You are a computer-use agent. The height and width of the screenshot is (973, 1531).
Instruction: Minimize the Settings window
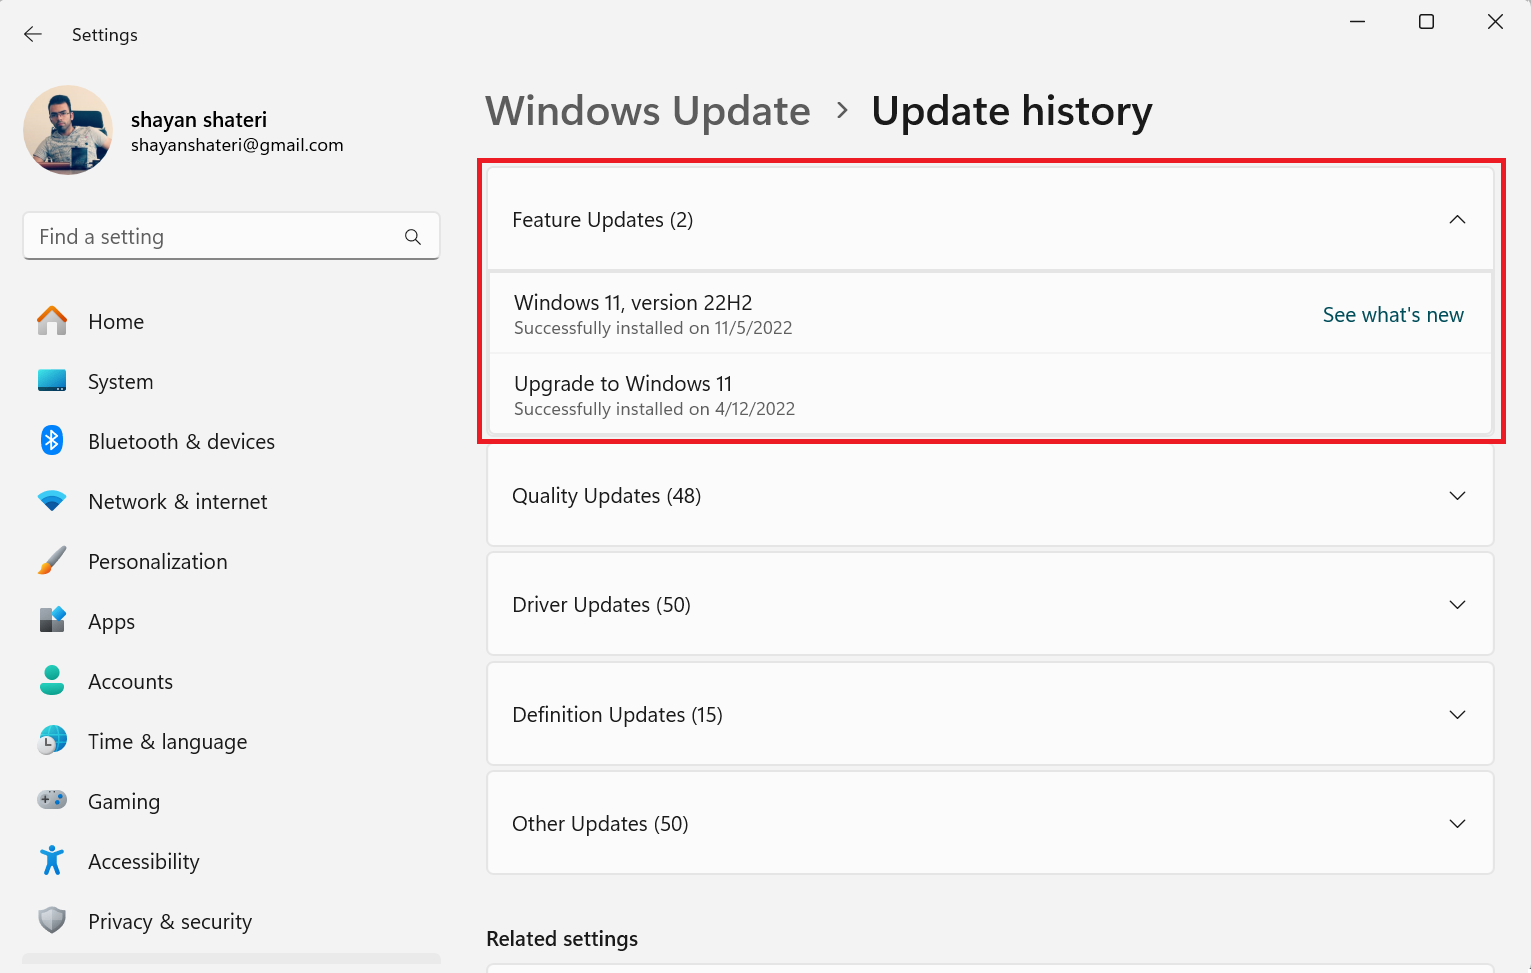click(1357, 21)
